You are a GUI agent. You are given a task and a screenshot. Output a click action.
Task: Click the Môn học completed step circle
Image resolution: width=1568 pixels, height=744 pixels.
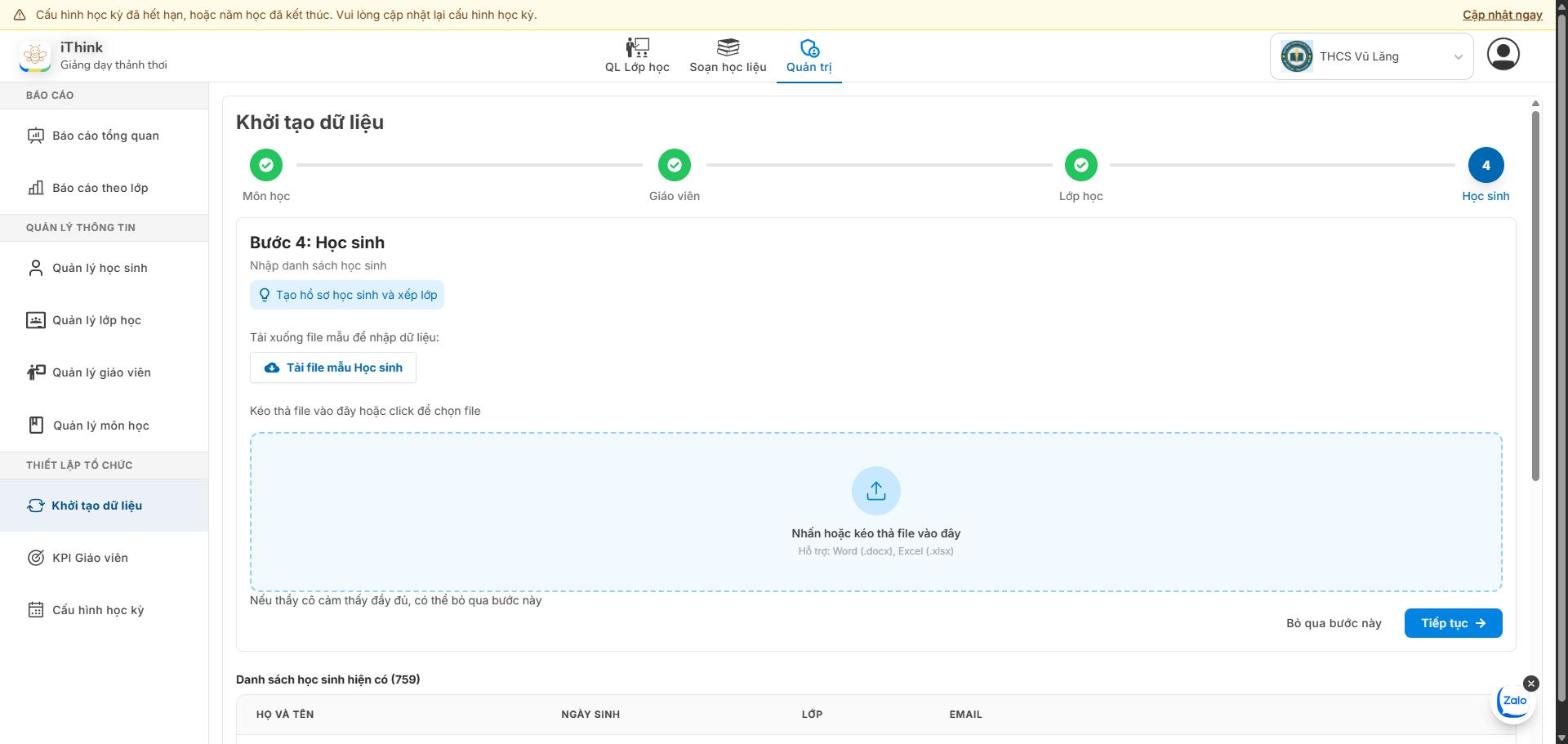266,165
